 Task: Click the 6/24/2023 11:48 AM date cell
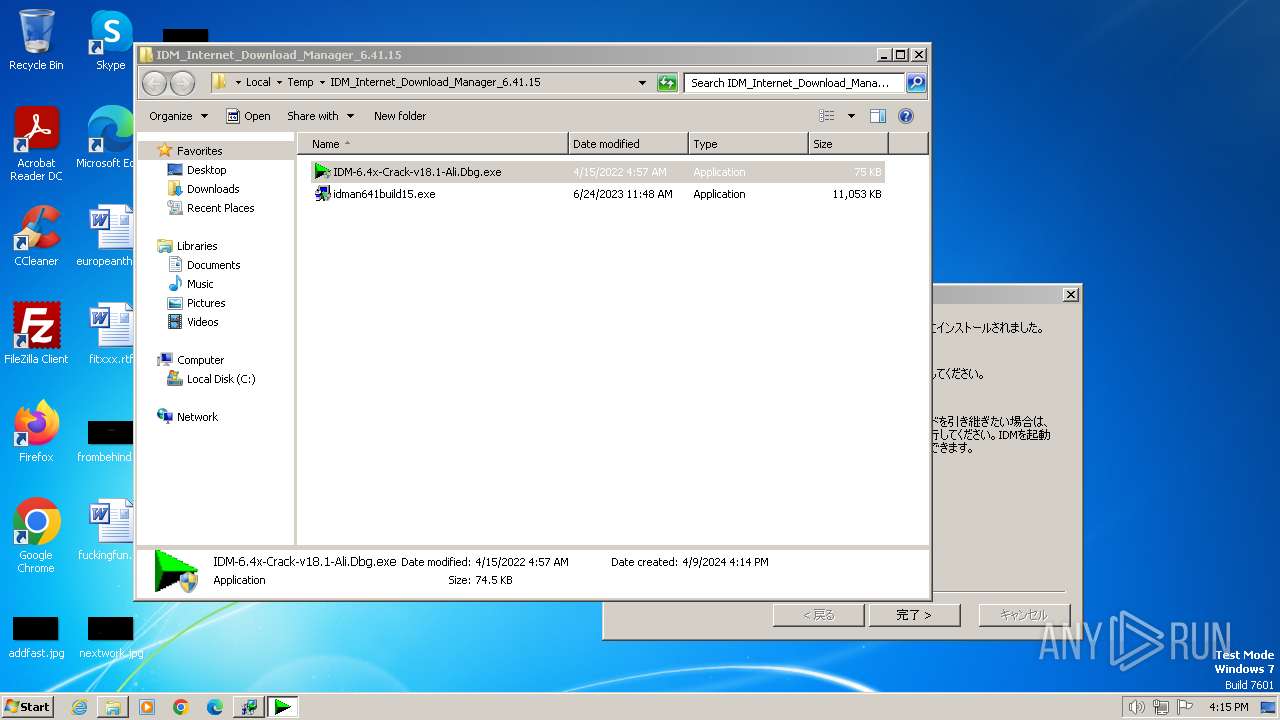point(622,194)
